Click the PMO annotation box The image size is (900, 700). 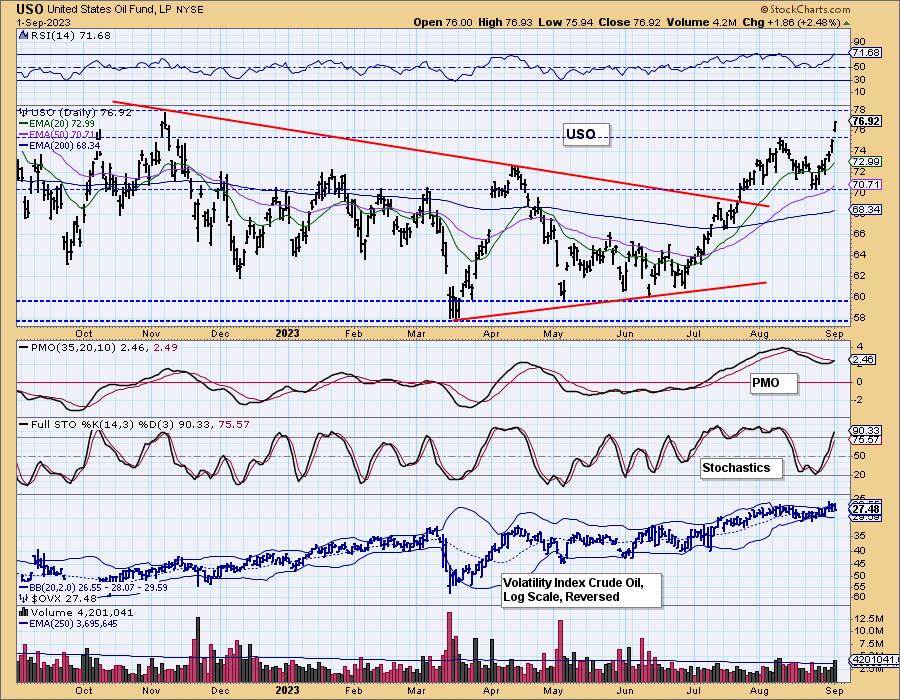click(x=774, y=383)
